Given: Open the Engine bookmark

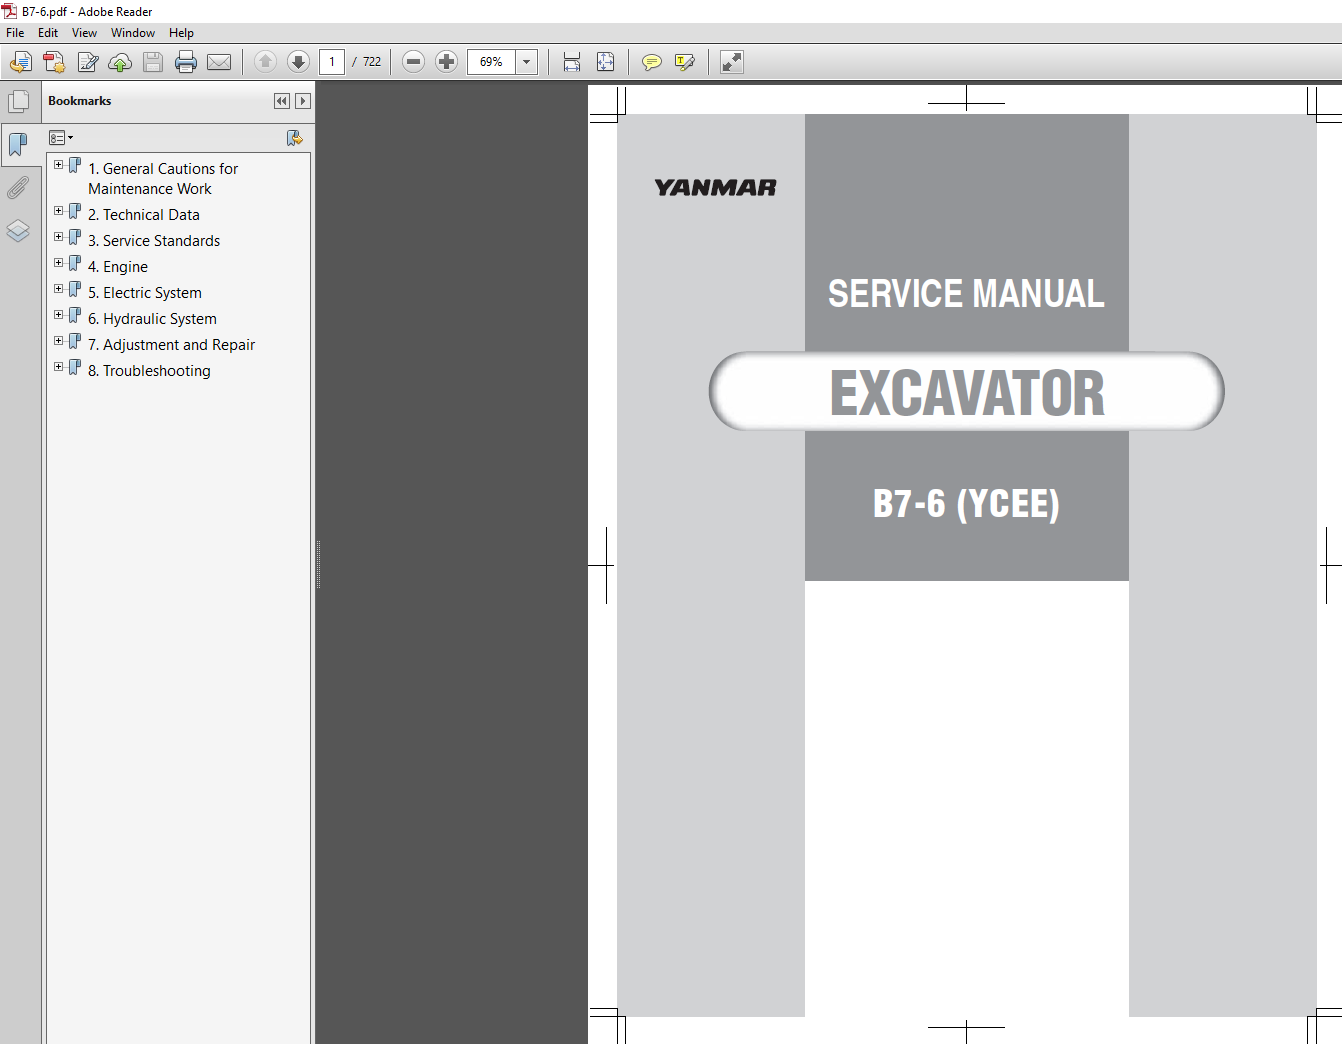Looking at the screenshot, I should click(x=118, y=267).
